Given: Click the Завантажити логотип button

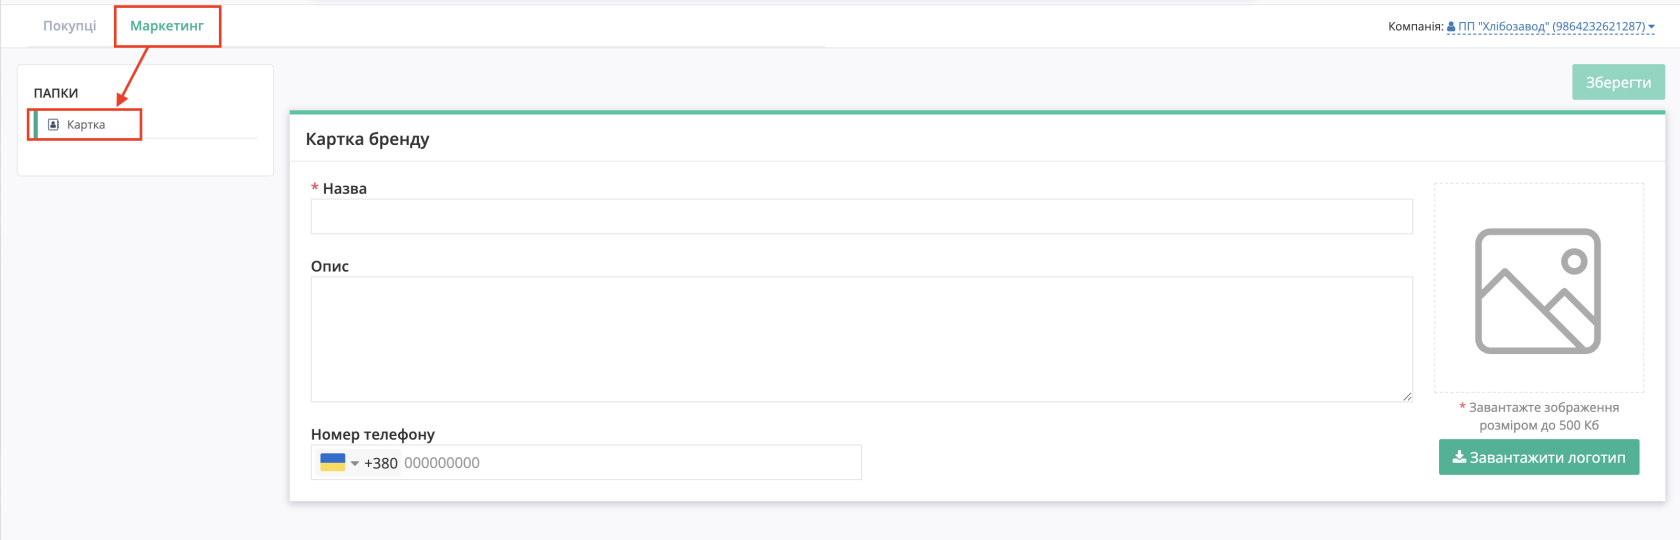Looking at the screenshot, I should pos(1539,457).
